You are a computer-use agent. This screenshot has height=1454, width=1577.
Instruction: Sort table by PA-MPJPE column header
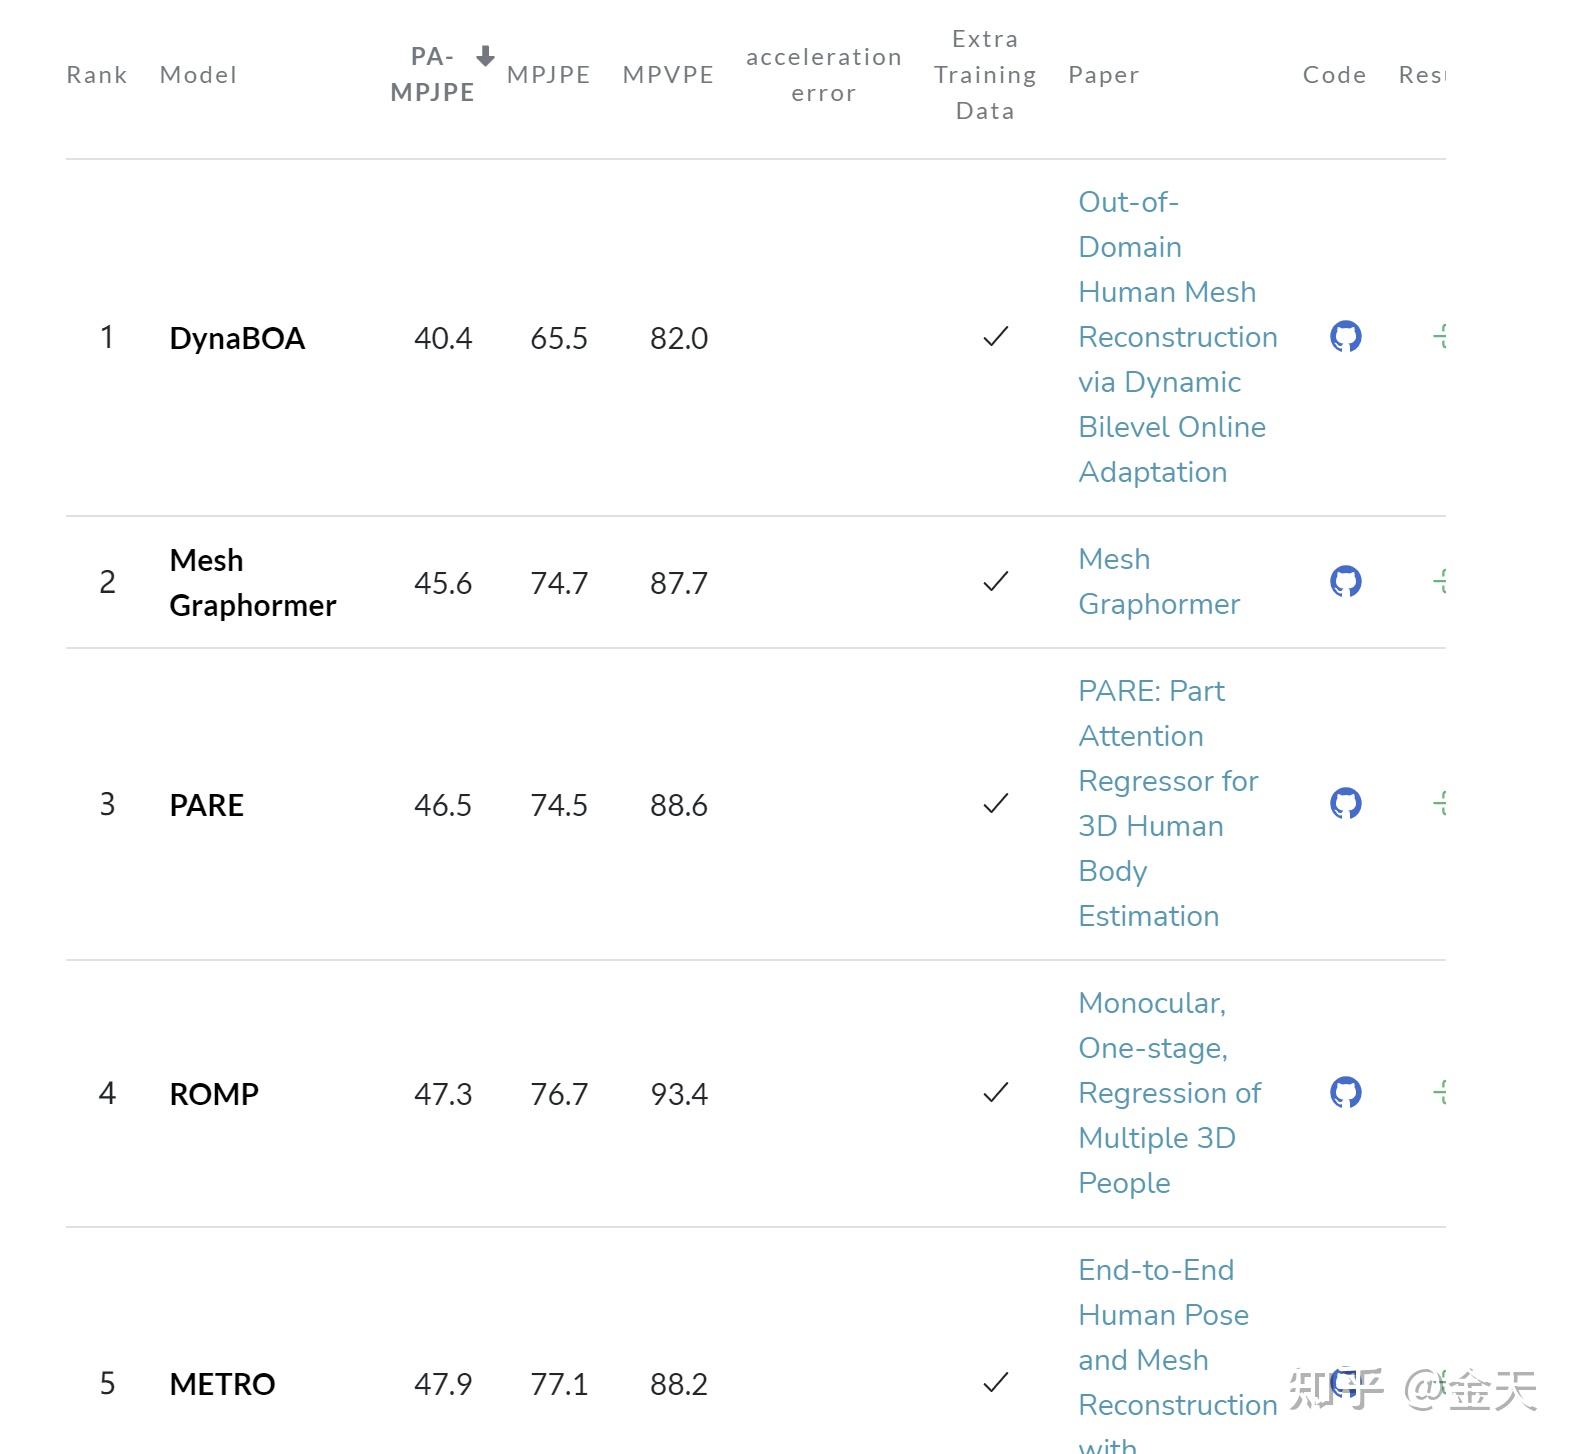(432, 74)
